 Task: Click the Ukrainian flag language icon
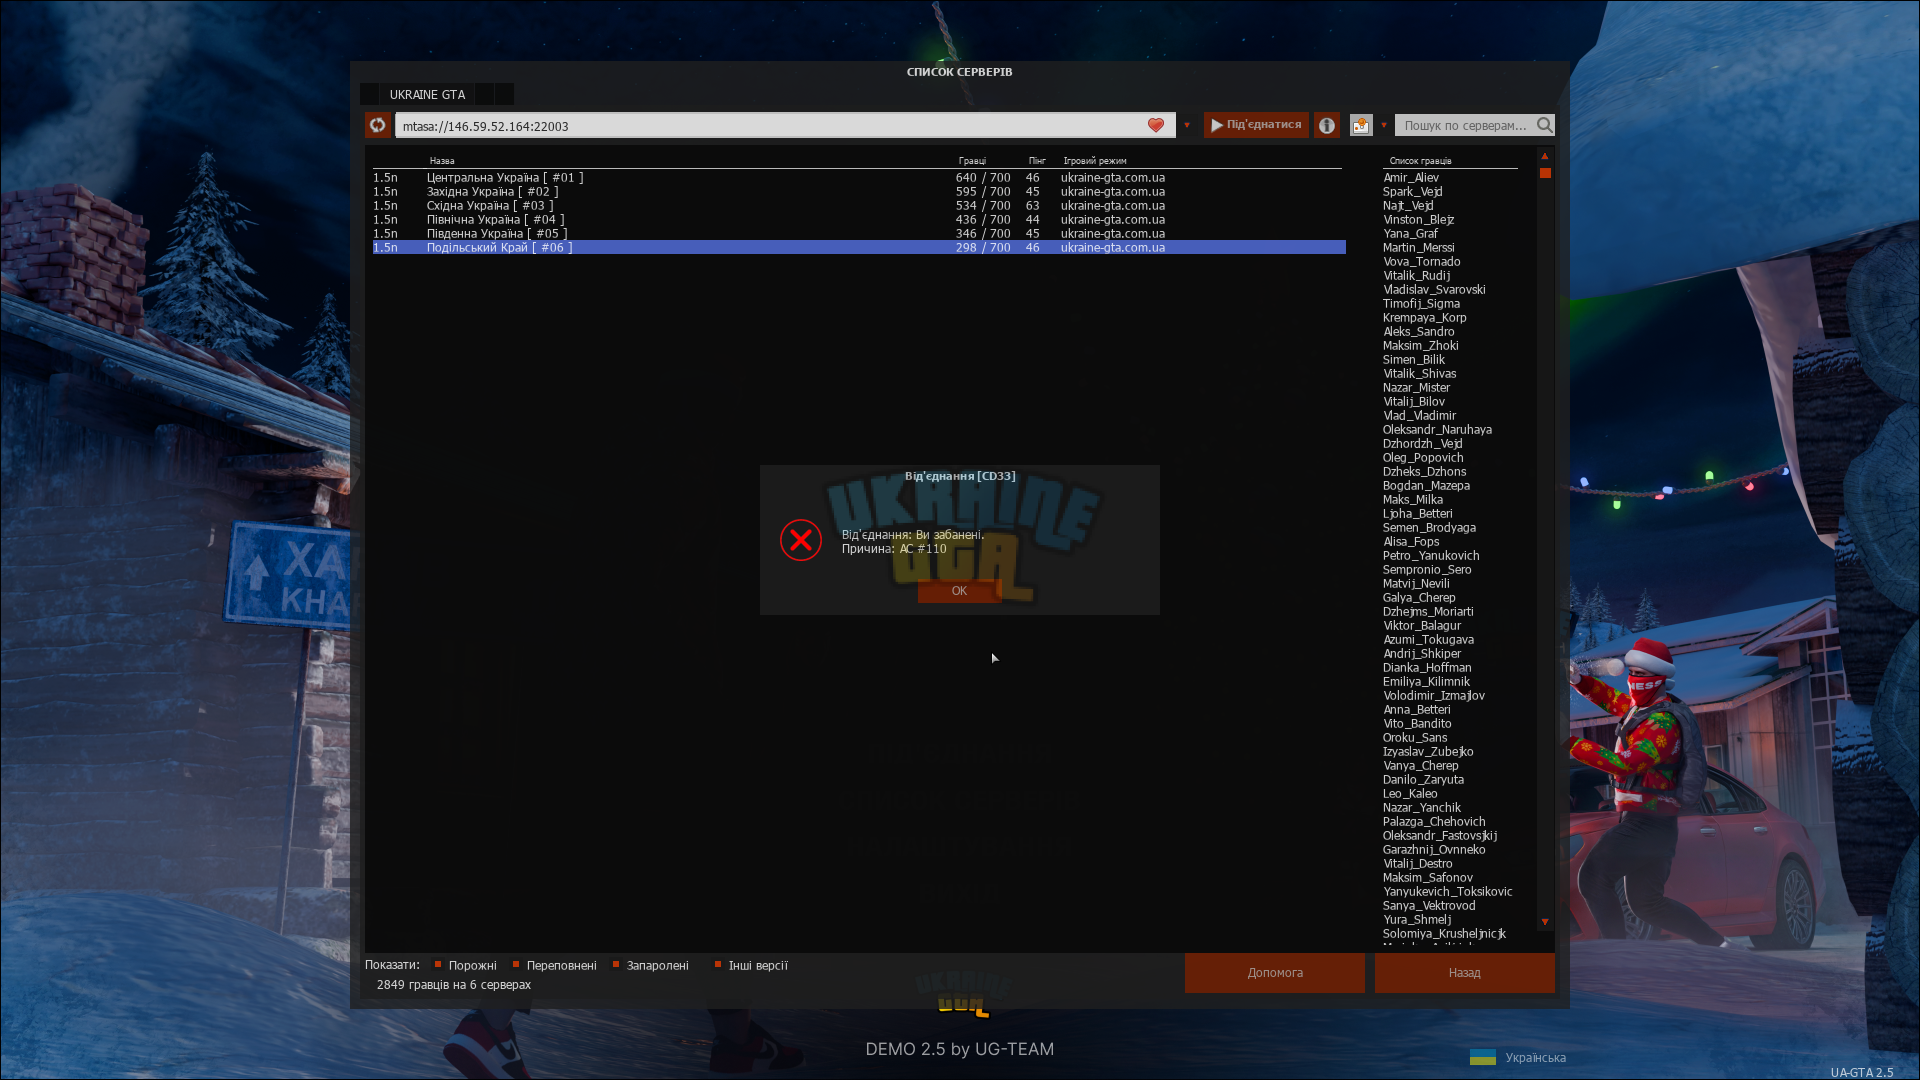(x=1483, y=1057)
